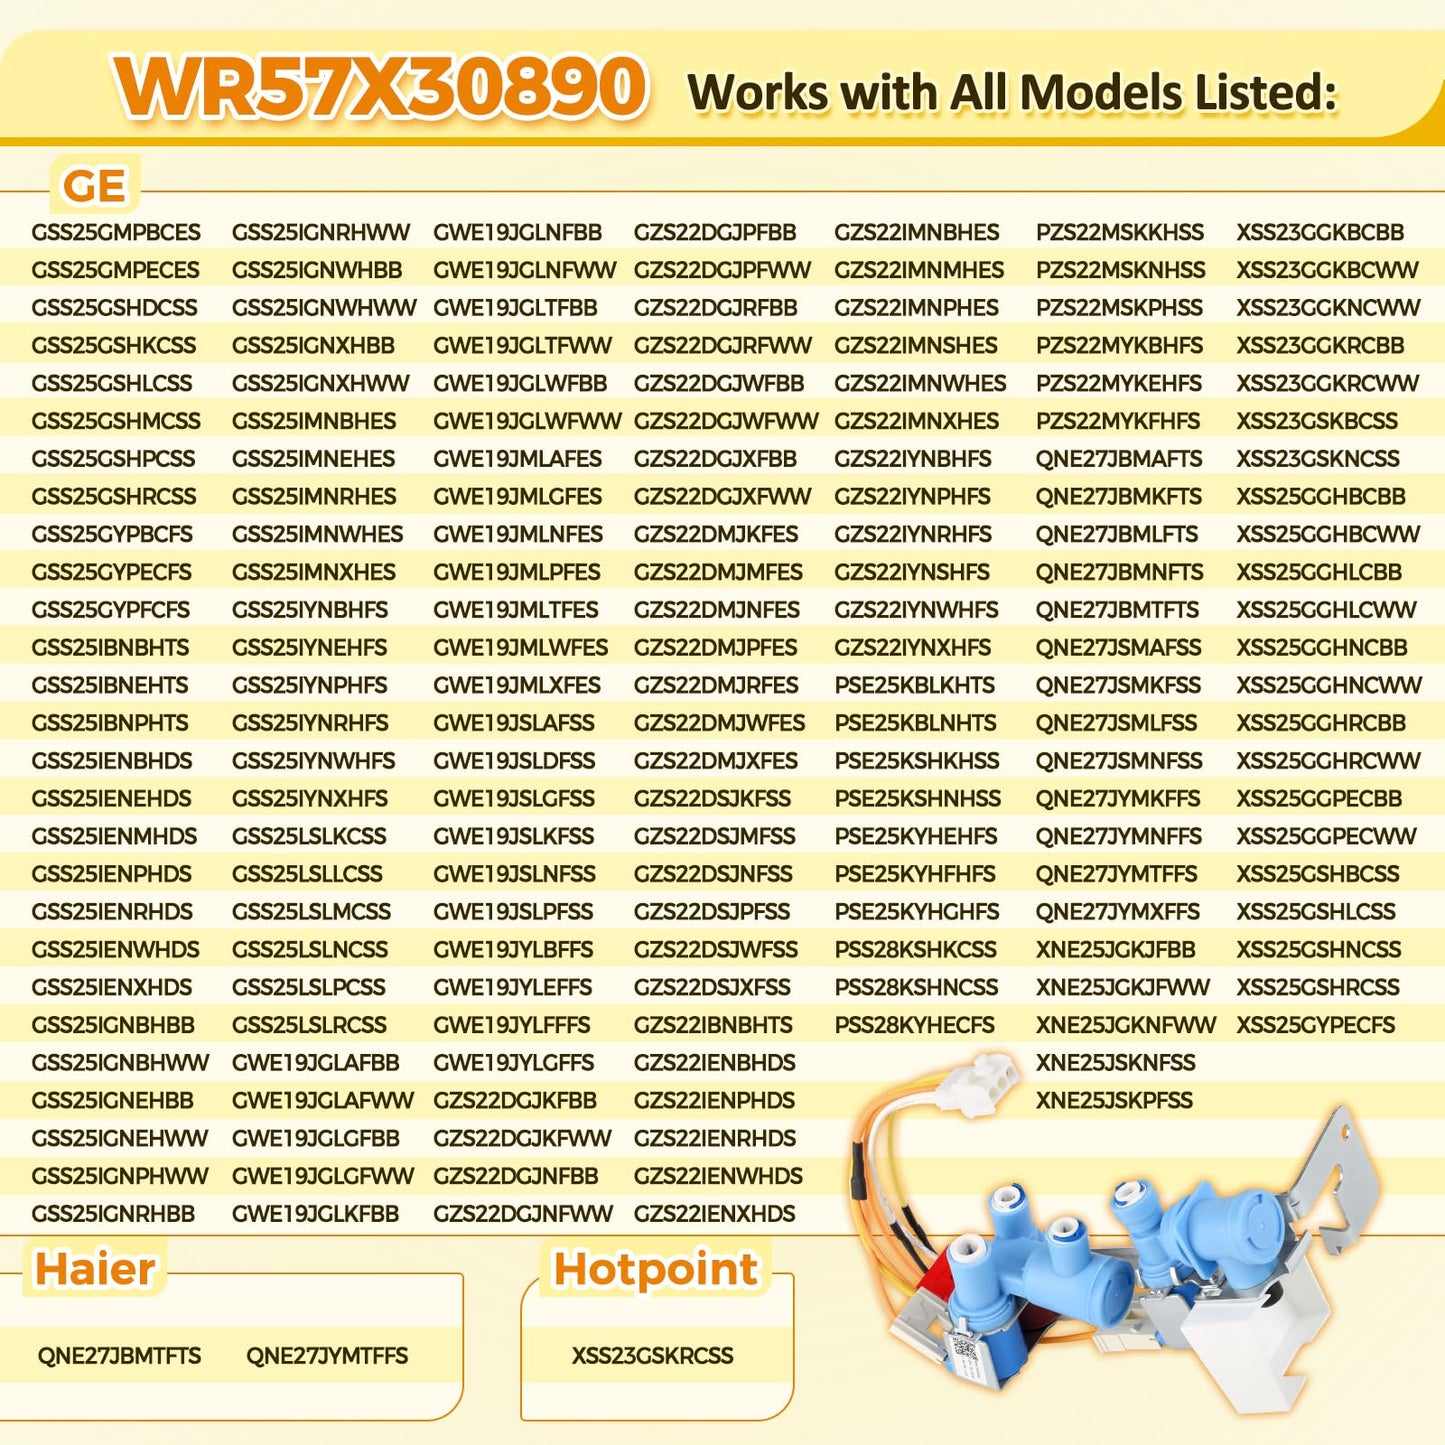Click model number QNE27JYMXFFS
The height and width of the screenshot is (1445, 1445).
pos(1118,911)
